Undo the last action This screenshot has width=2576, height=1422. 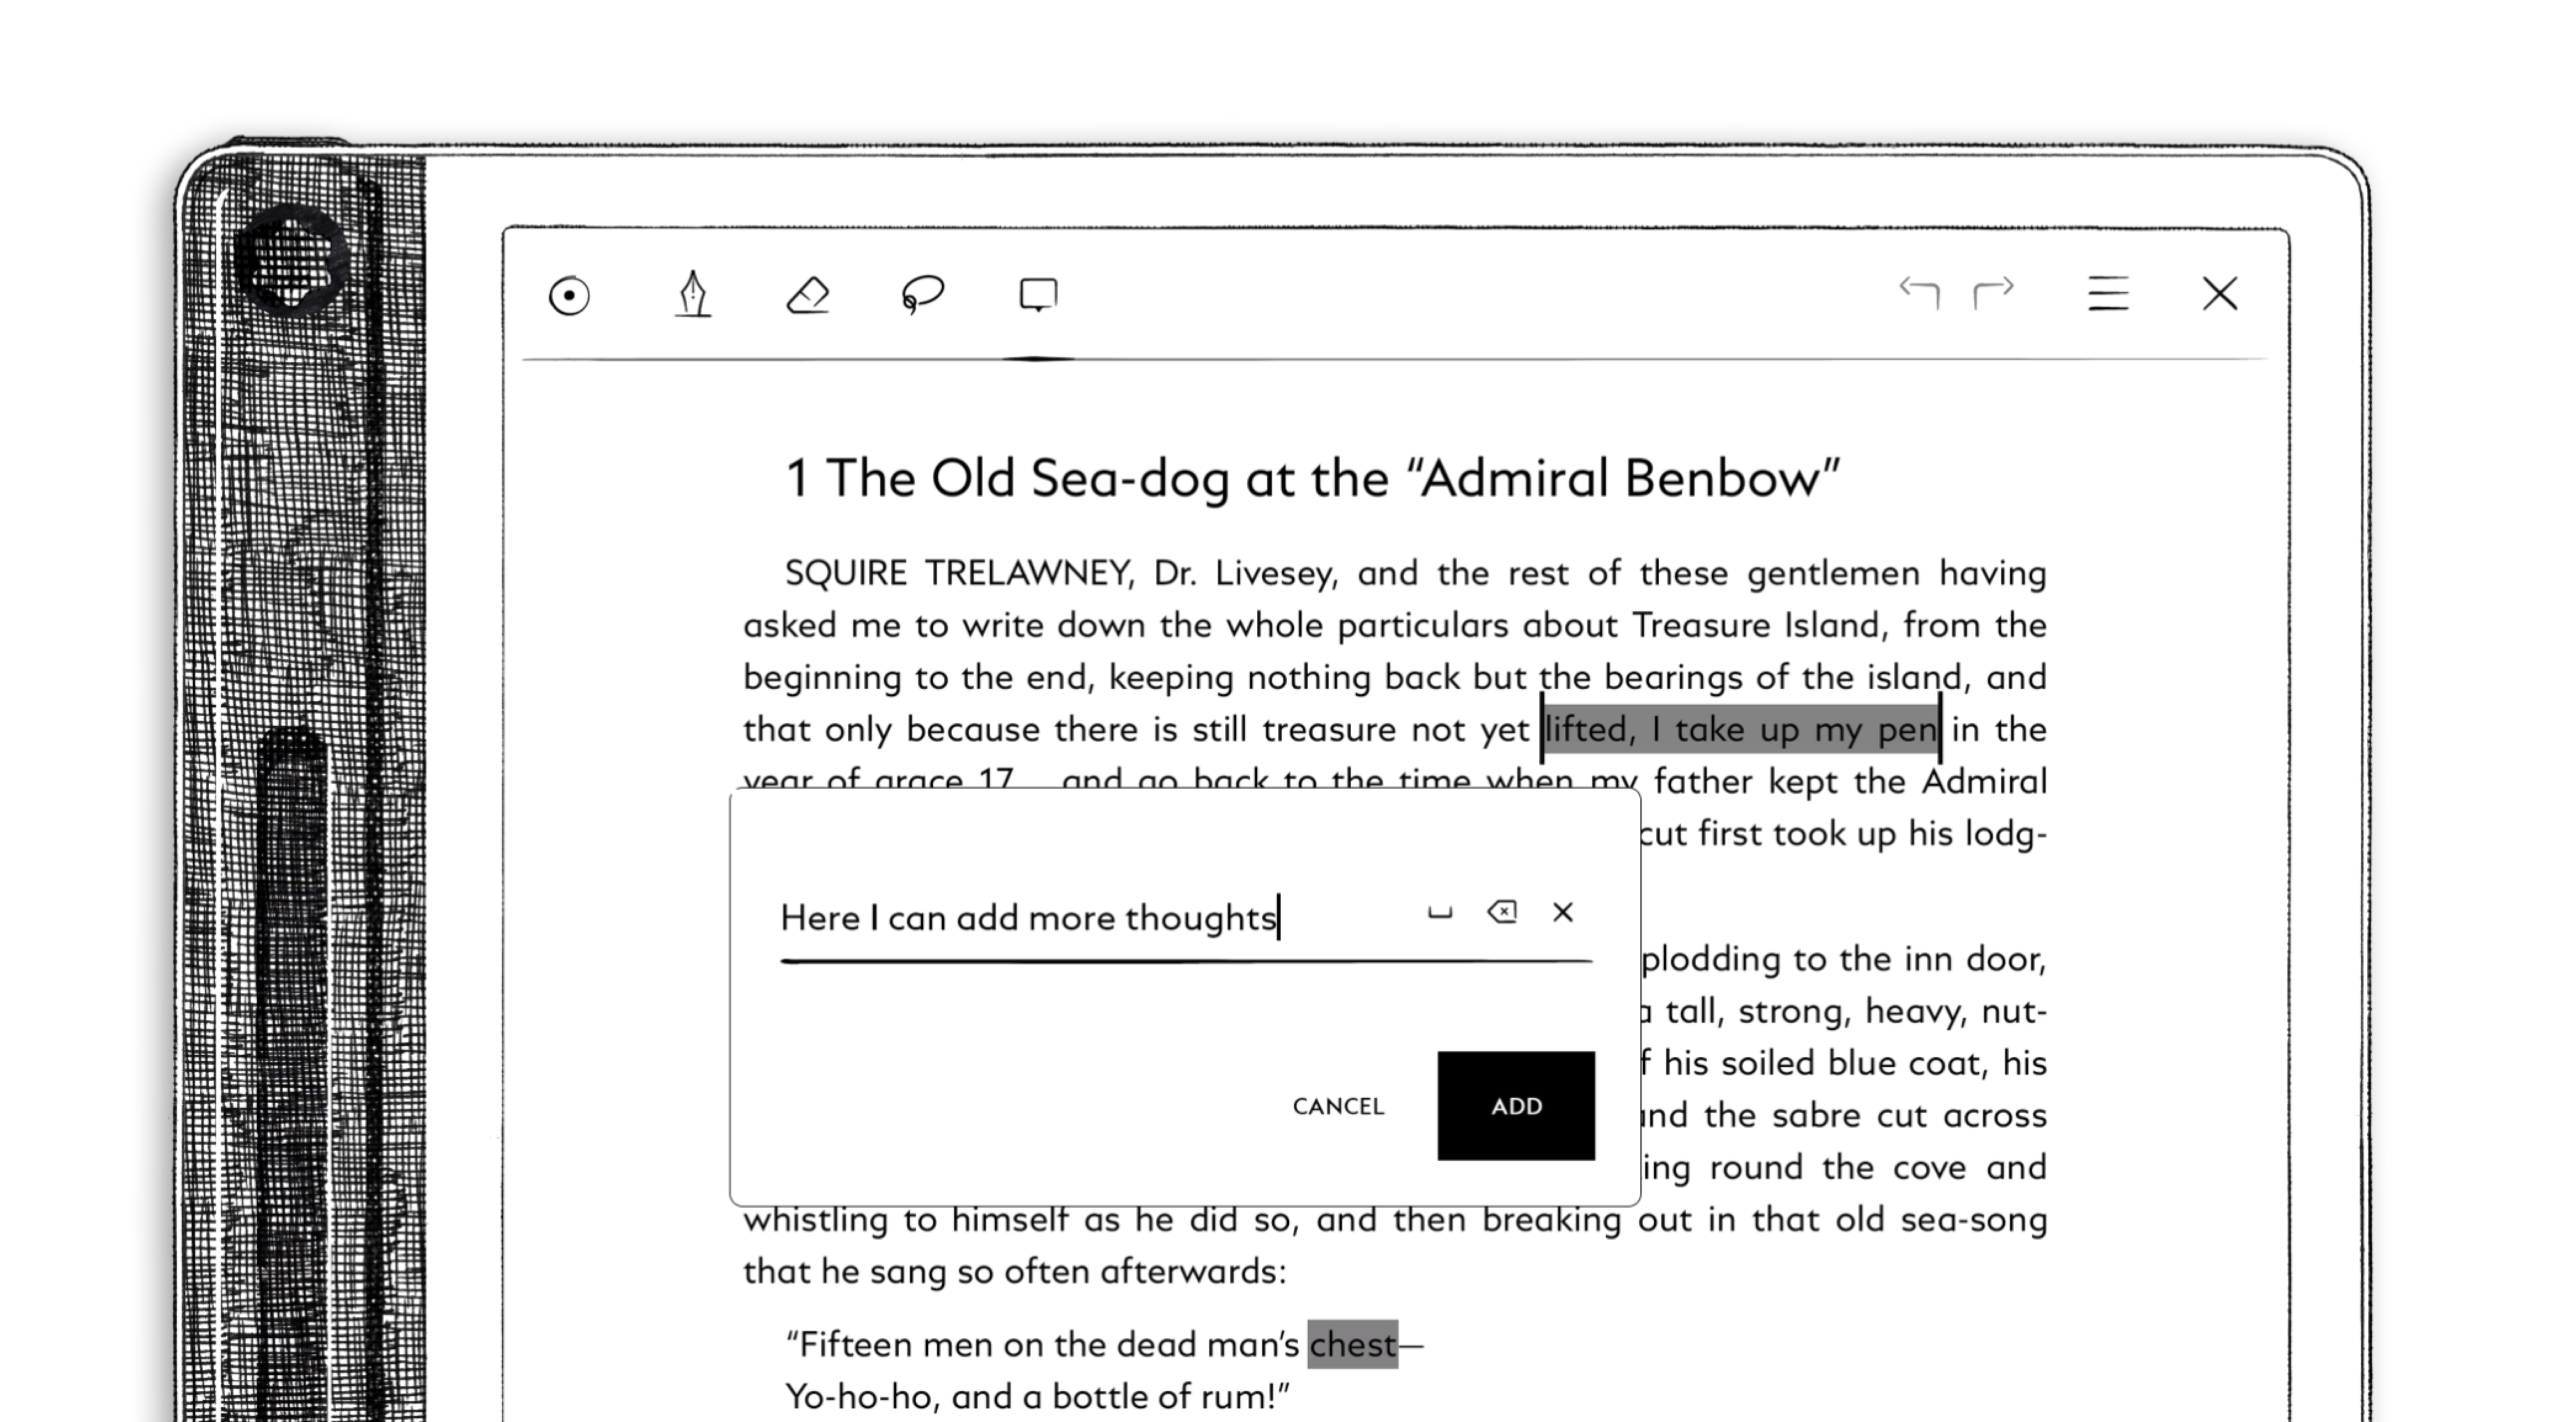[1919, 293]
